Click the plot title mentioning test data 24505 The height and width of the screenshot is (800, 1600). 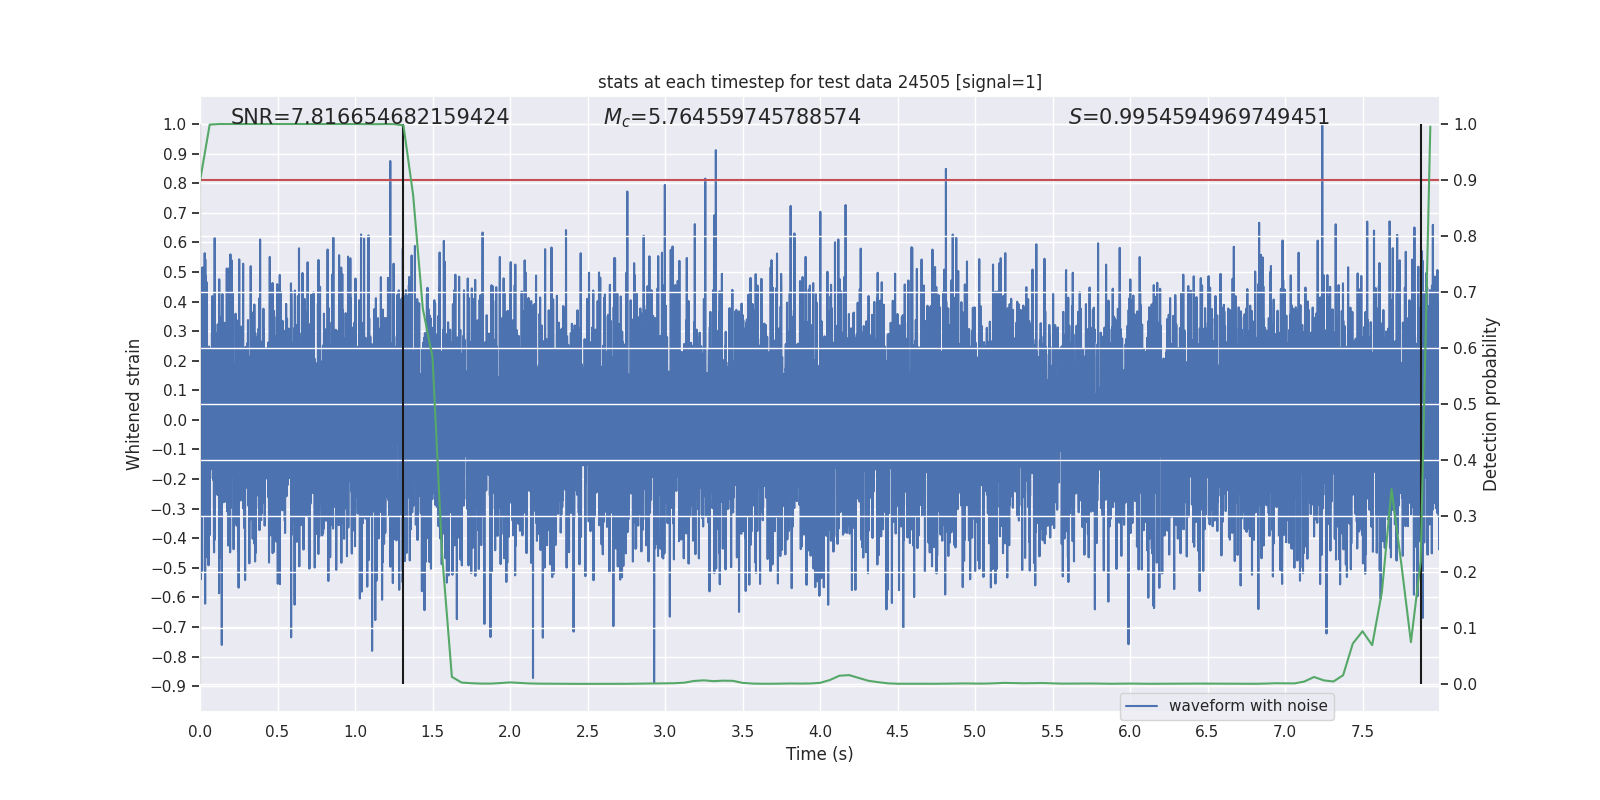pyautogui.click(x=820, y=82)
